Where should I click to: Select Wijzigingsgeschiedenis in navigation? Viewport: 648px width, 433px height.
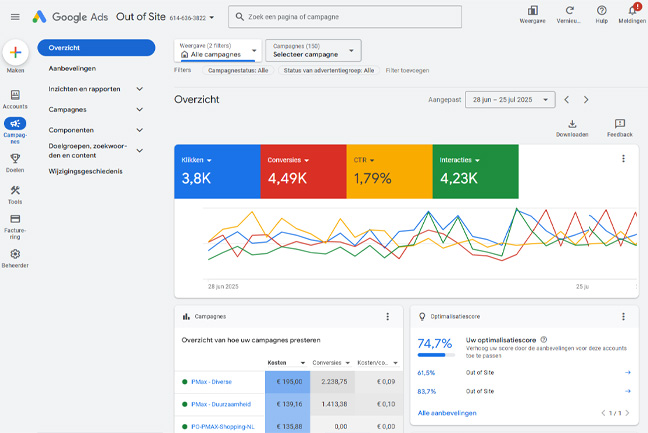point(86,171)
